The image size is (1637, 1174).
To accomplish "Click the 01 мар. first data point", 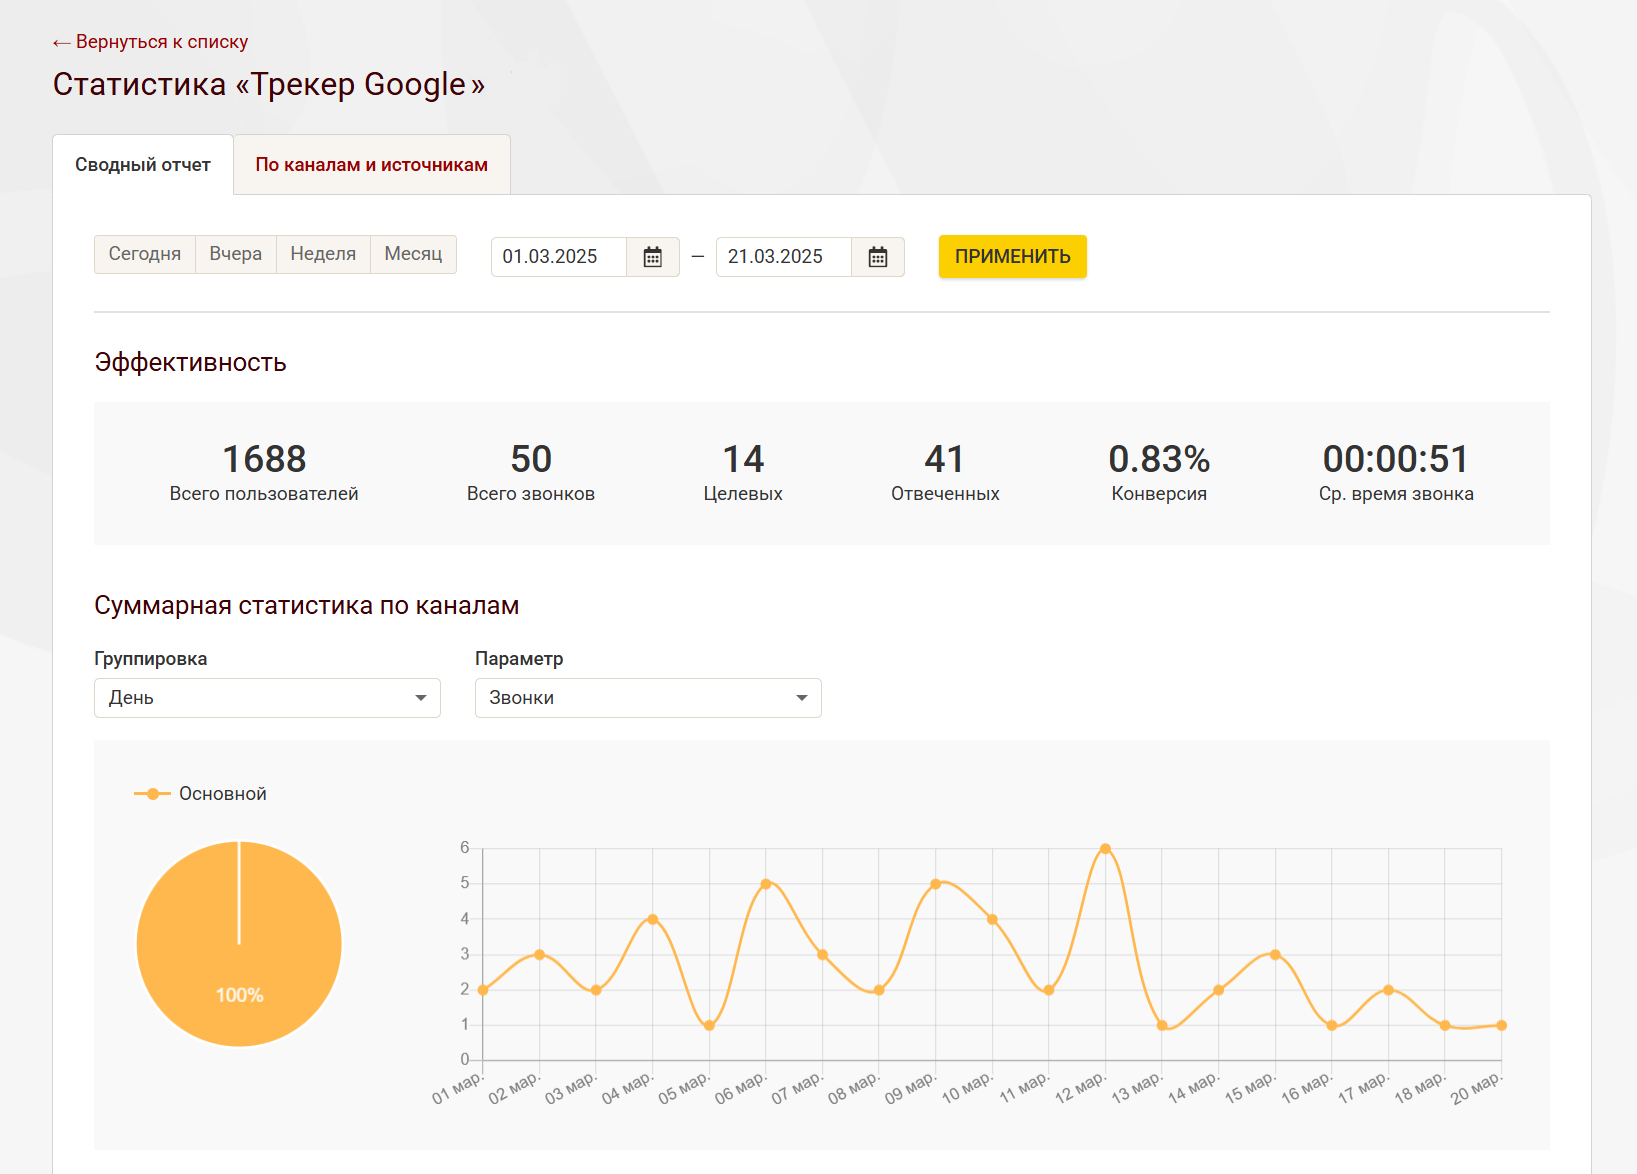I will point(483,990).
